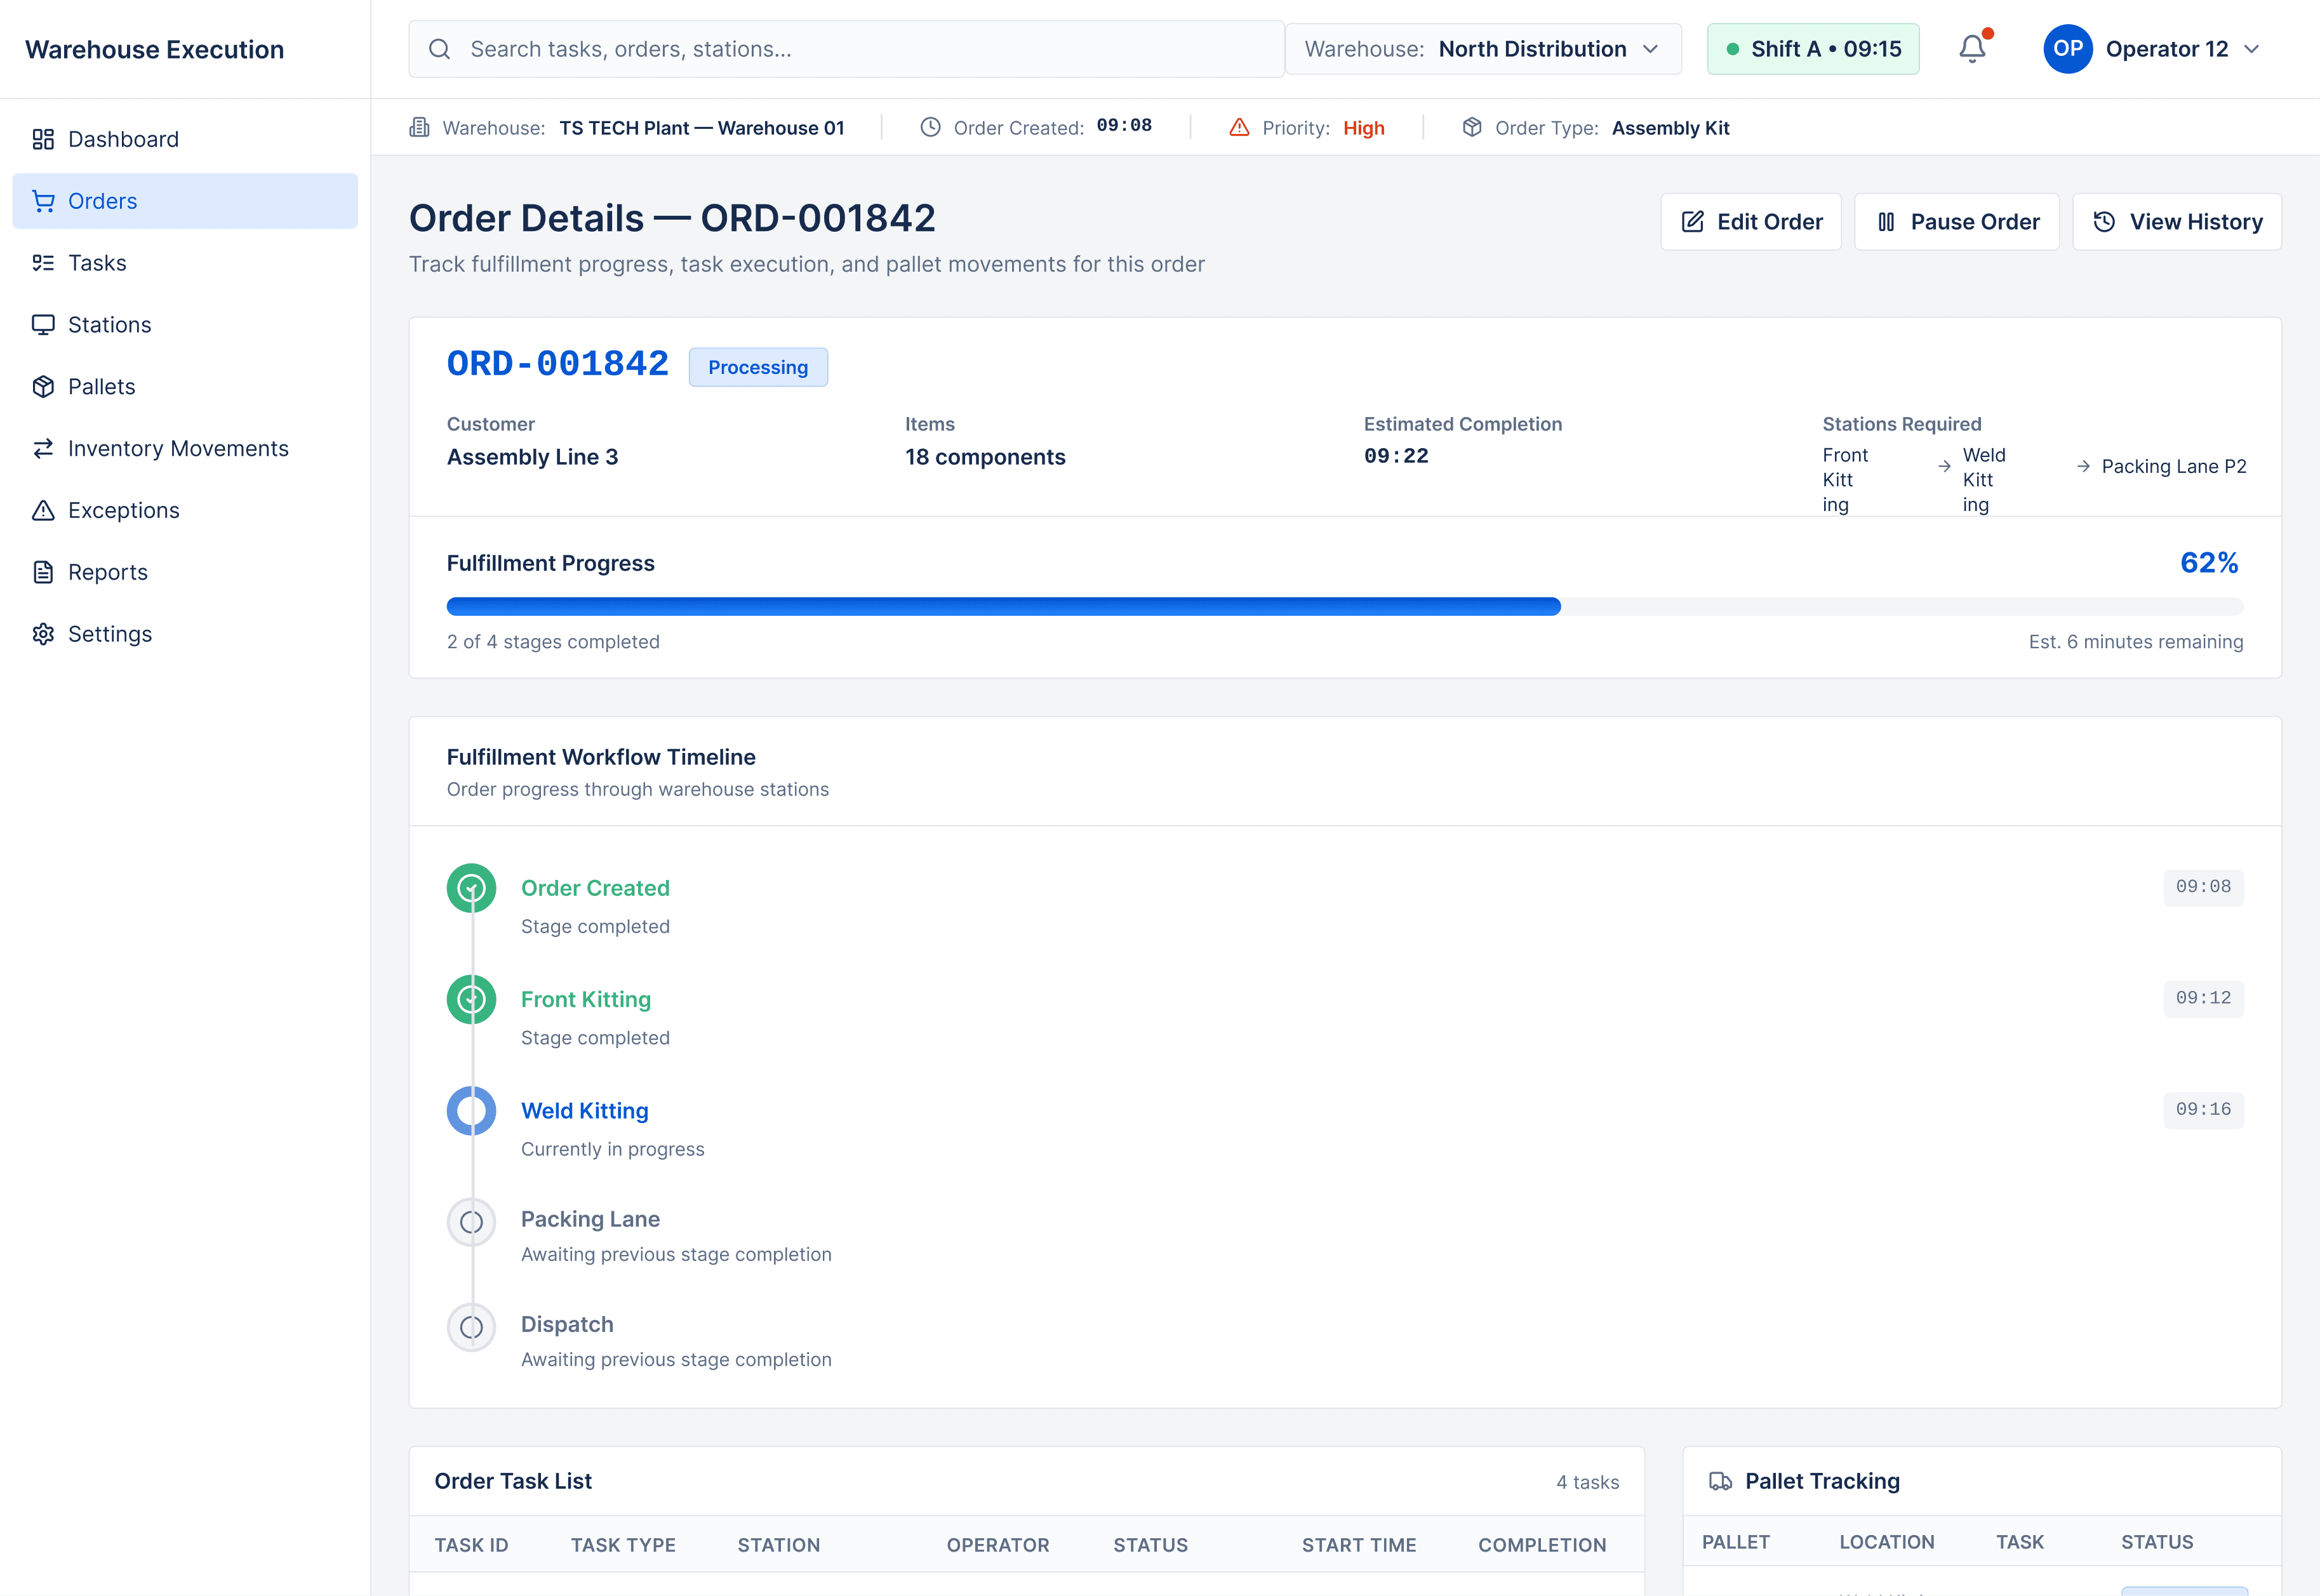Click the Inventory Movements arrows icon

tap(43, 448)
